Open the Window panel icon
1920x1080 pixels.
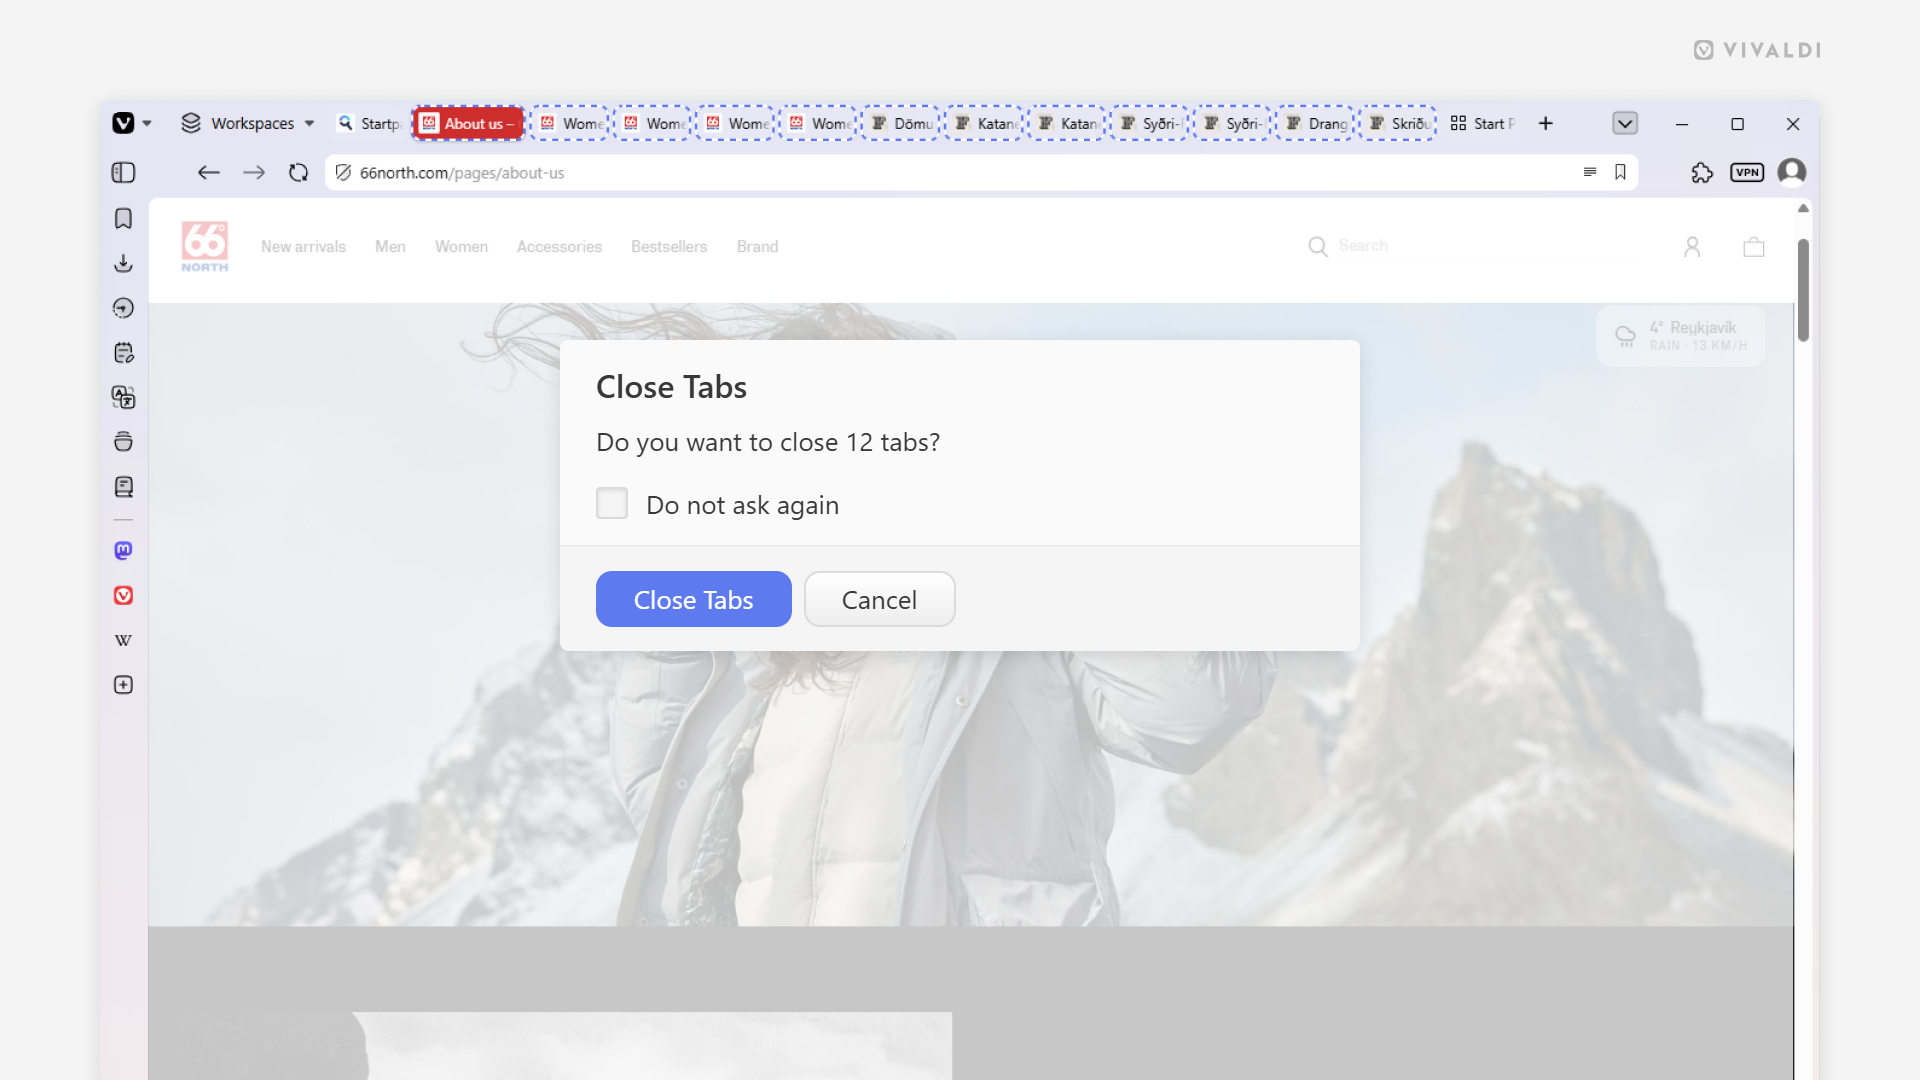tap(123, 442)
